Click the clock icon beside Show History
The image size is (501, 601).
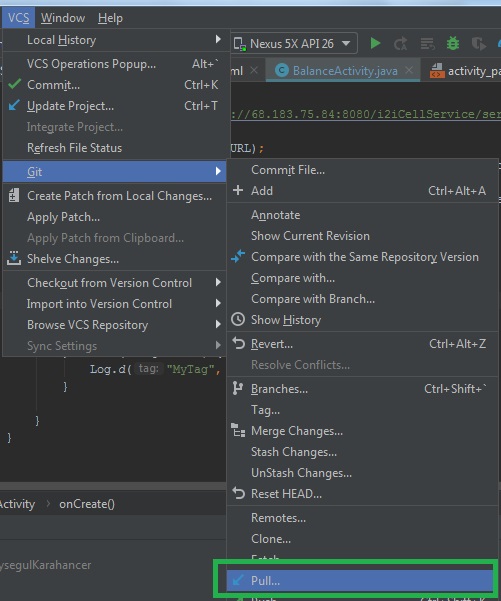tap(238, 319)
